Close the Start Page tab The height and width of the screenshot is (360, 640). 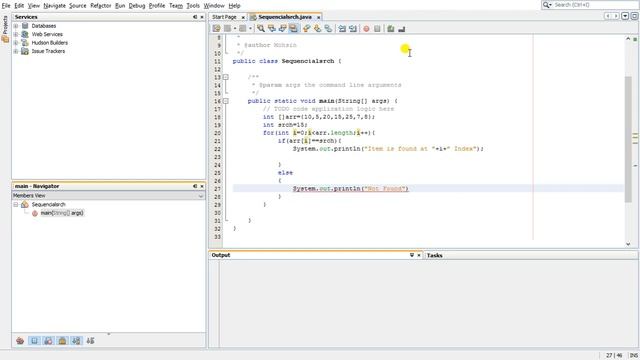tap(243, 17)
